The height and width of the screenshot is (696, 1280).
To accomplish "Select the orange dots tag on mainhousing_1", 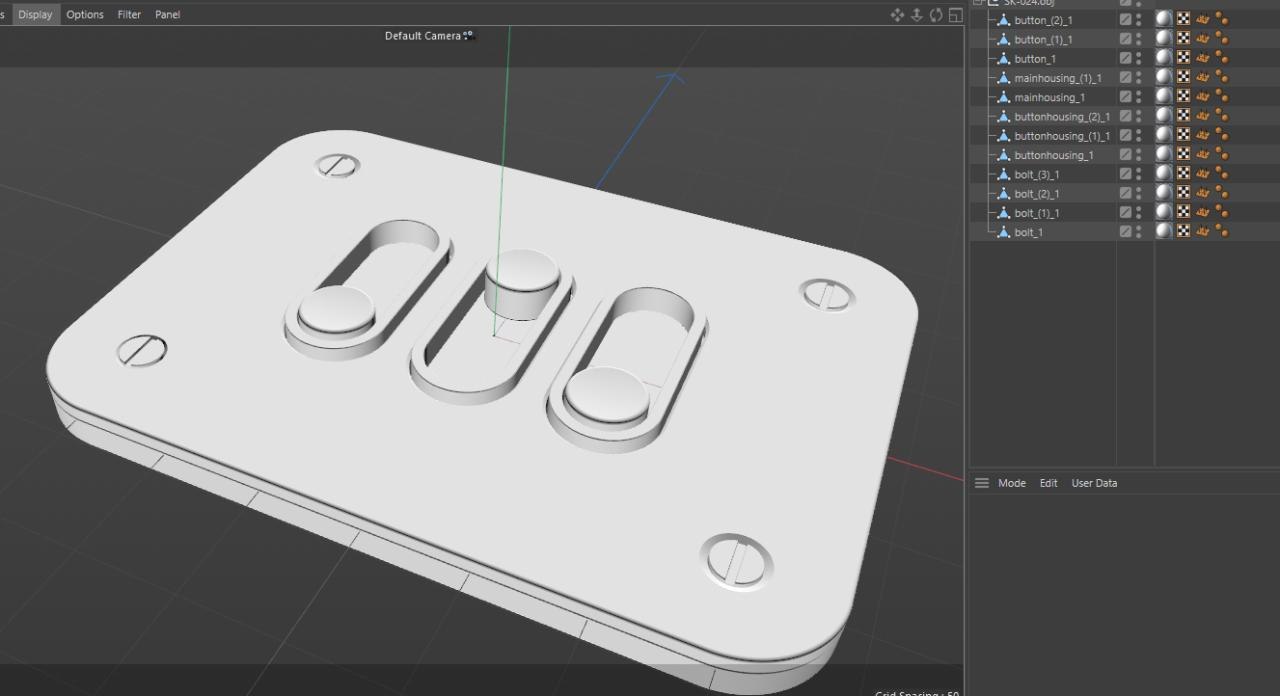I will point(1221,96).
